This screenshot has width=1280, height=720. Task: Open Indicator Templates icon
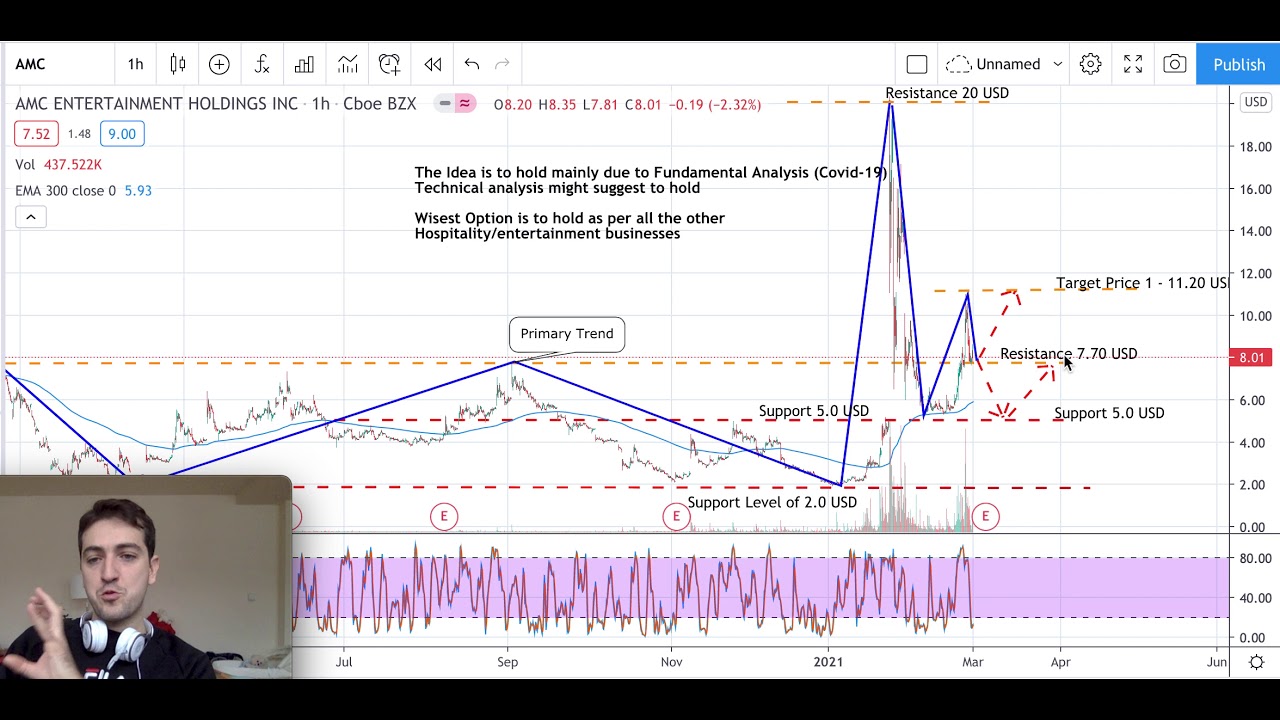point(347,64)
